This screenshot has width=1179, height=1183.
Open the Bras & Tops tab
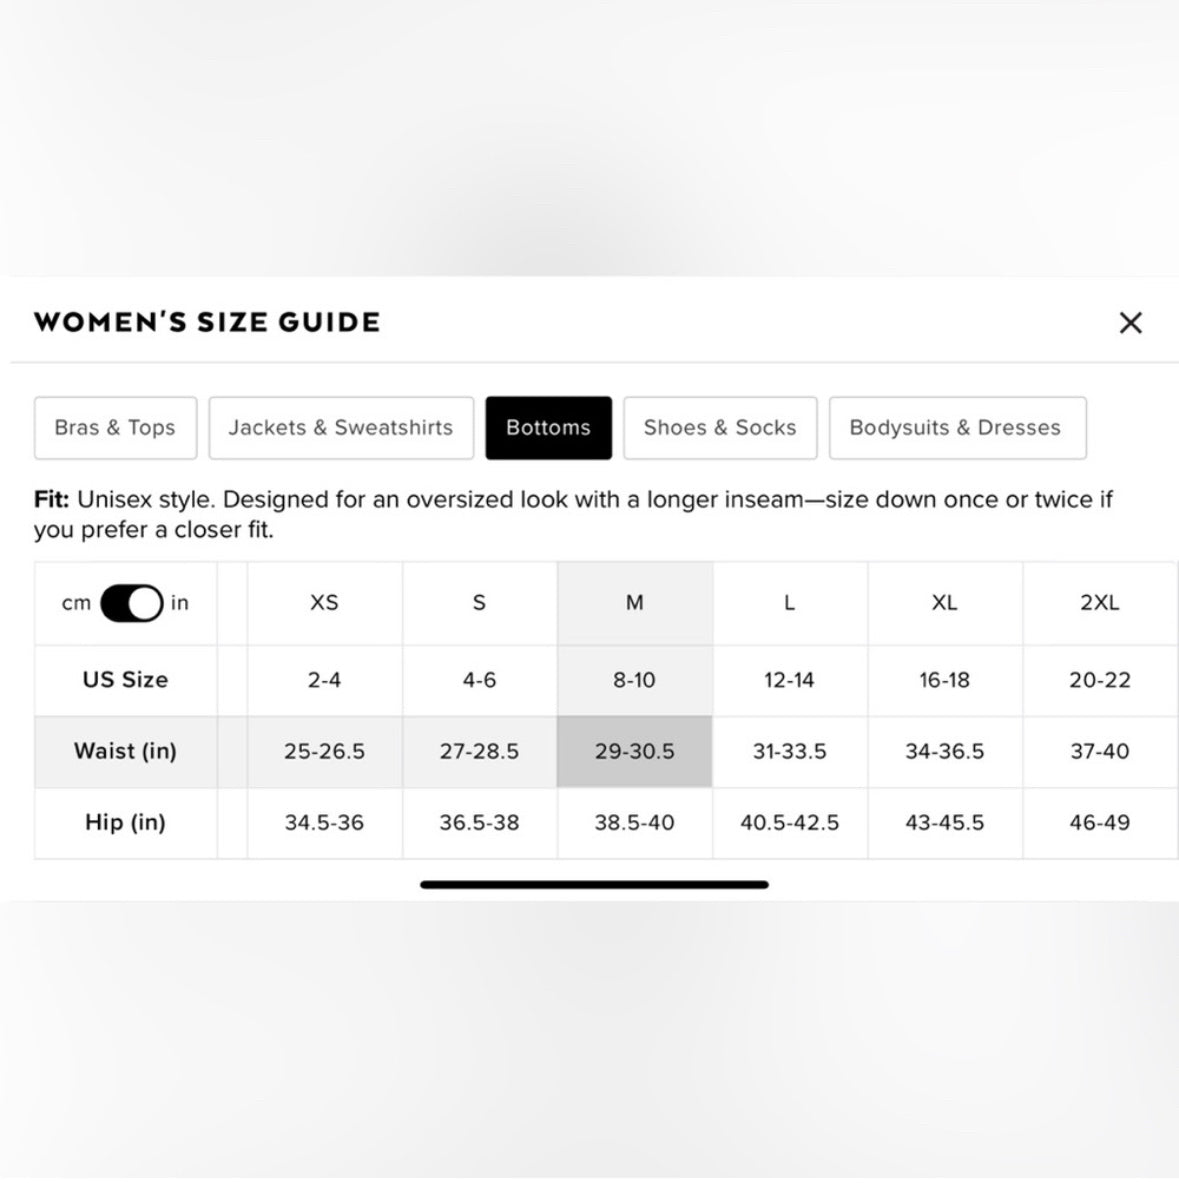click(x=115, y=428)
